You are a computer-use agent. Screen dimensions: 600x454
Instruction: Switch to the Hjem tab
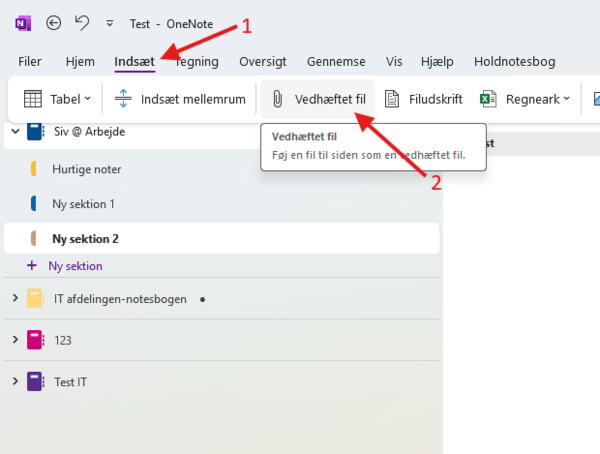point(80,62)
